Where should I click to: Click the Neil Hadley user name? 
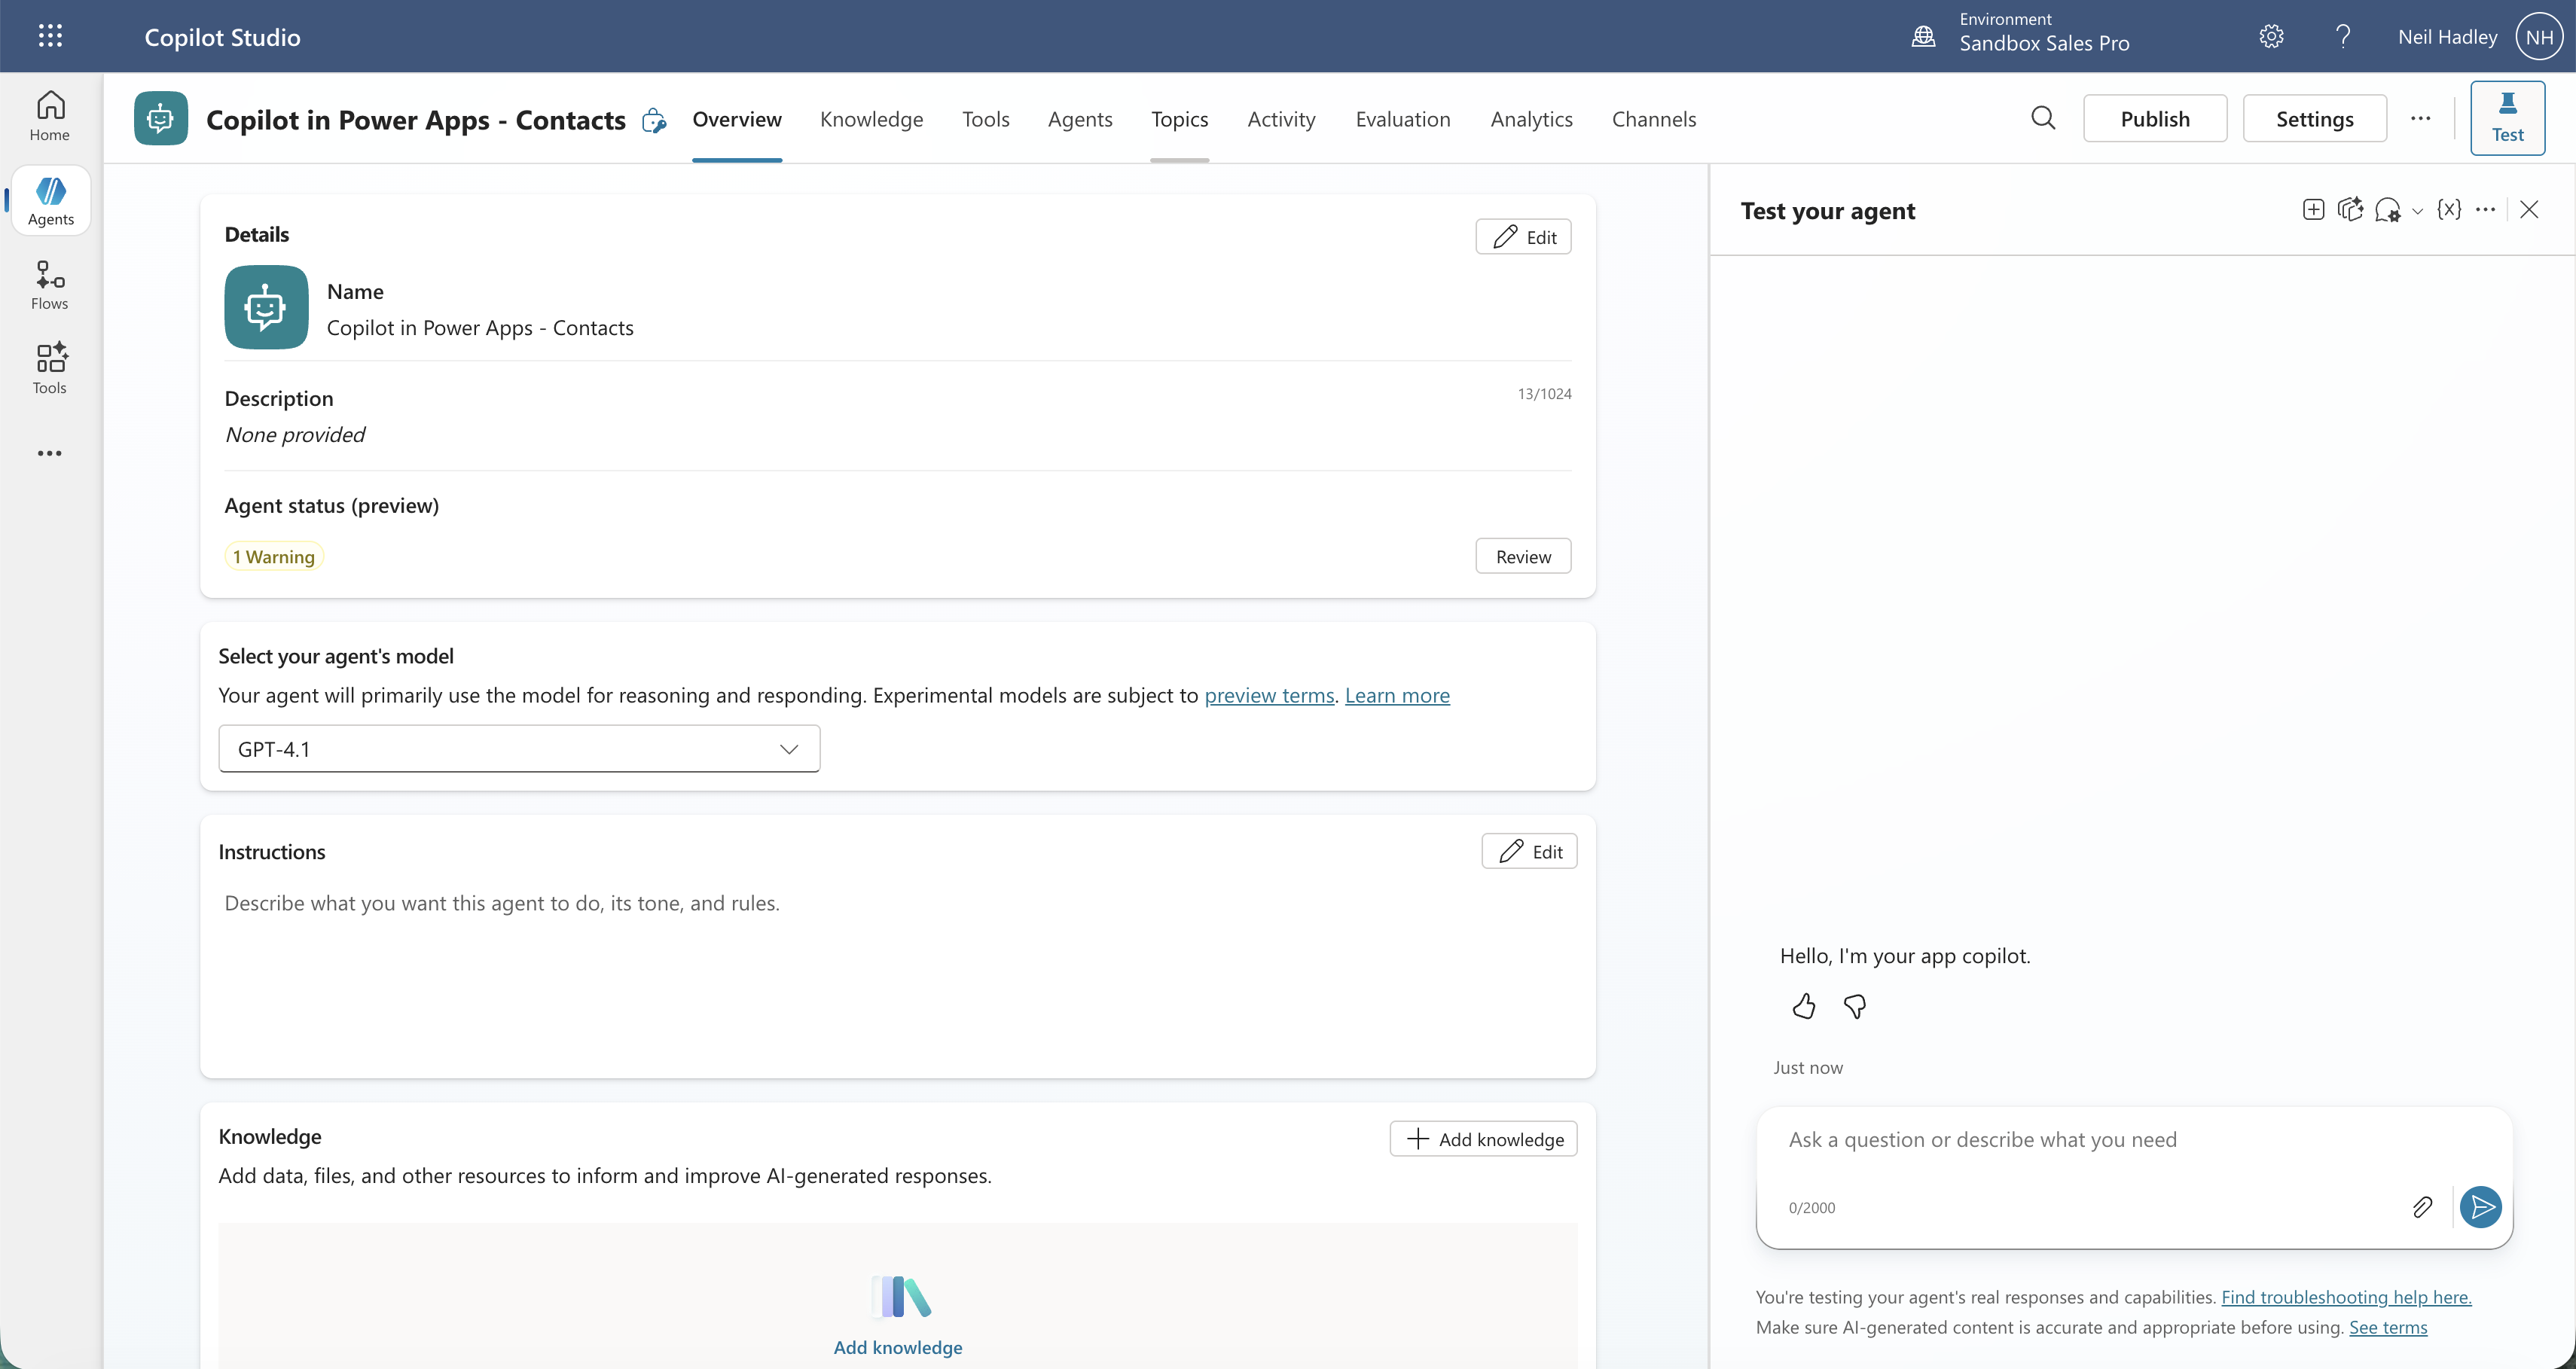(2447, 37)
